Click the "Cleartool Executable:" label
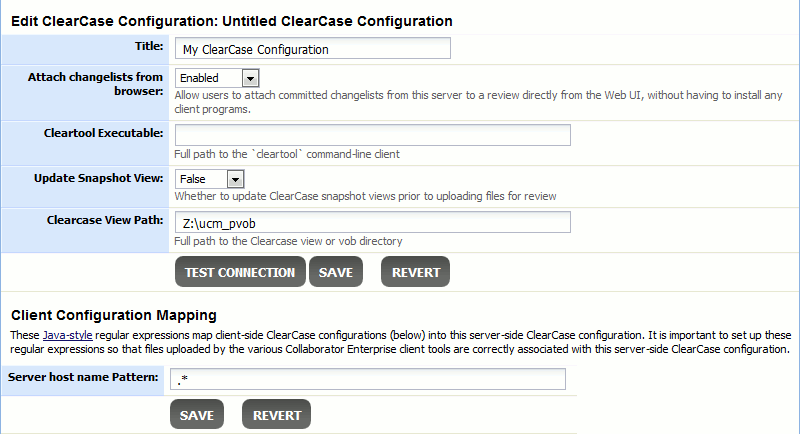 104,133
